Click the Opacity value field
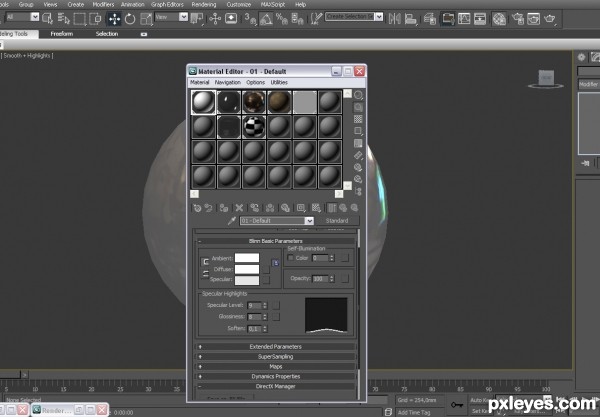The width and height of the screenshot is (600, 417). coord(320,279)
